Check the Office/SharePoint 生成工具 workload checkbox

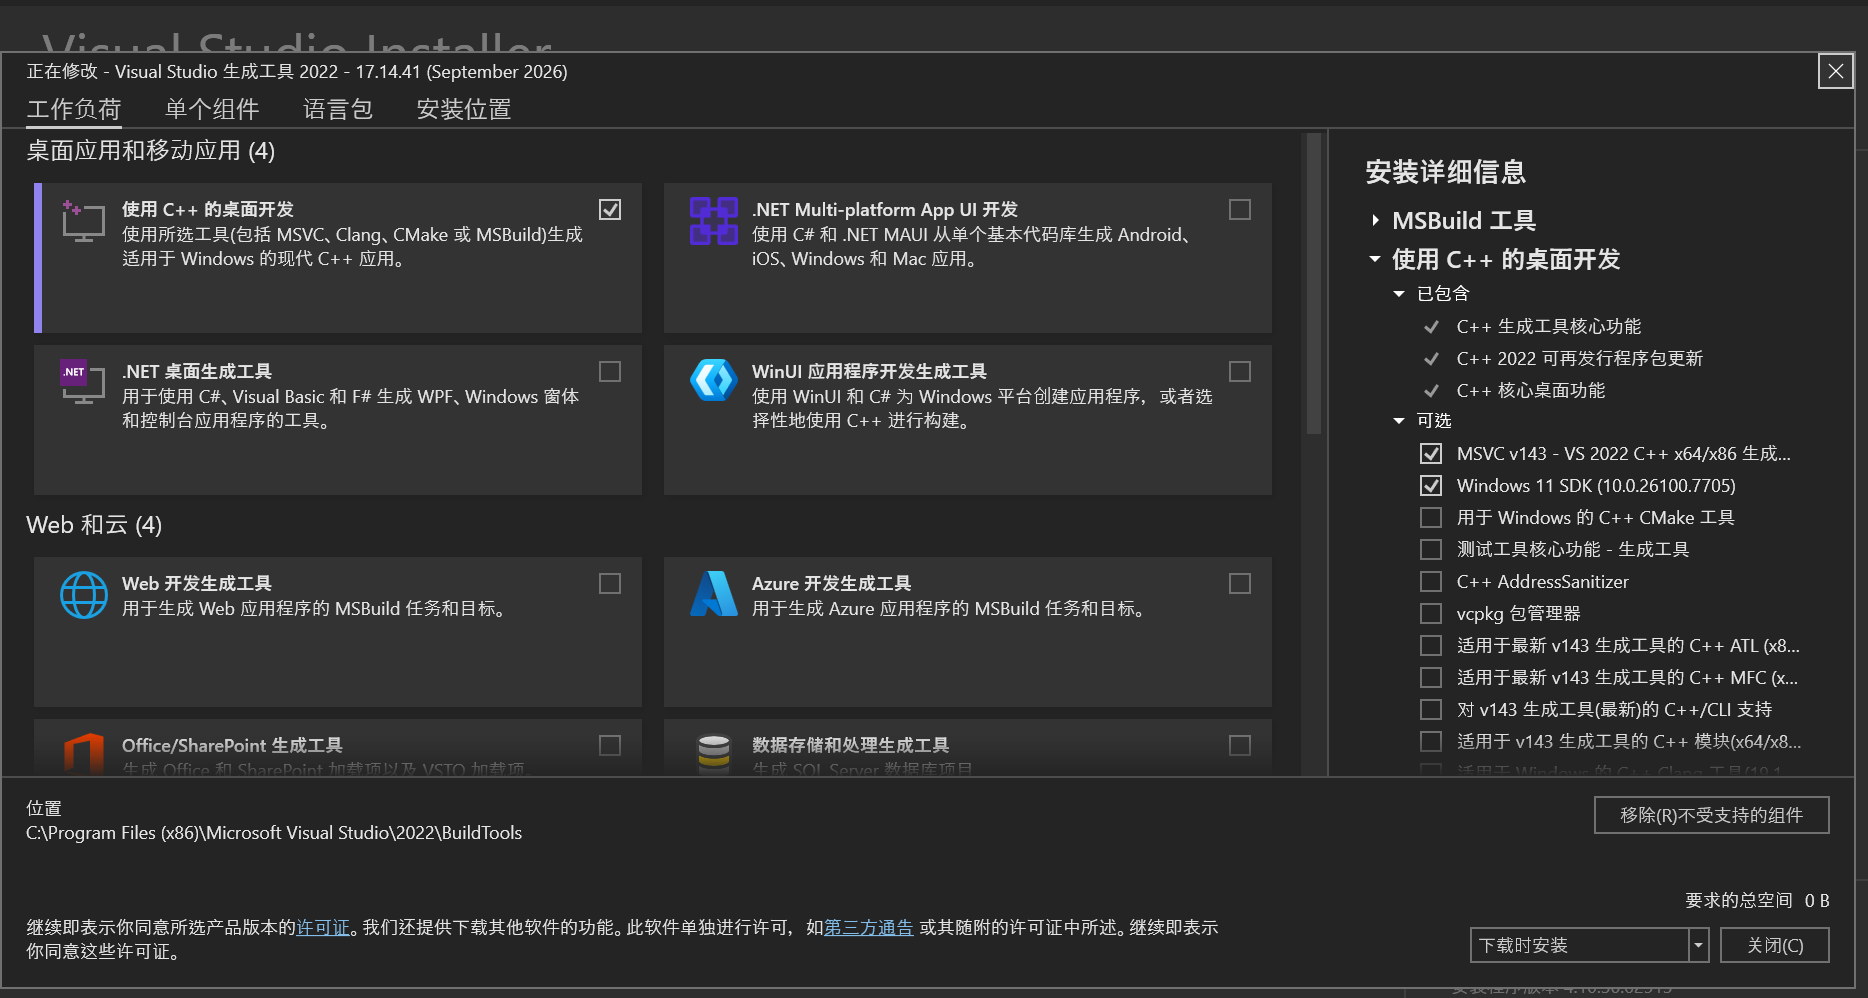tap(610, 745)
